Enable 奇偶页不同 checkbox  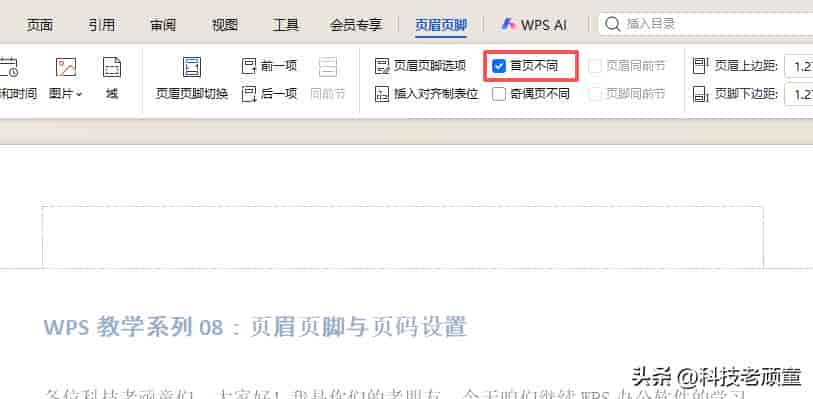[499, 94]
